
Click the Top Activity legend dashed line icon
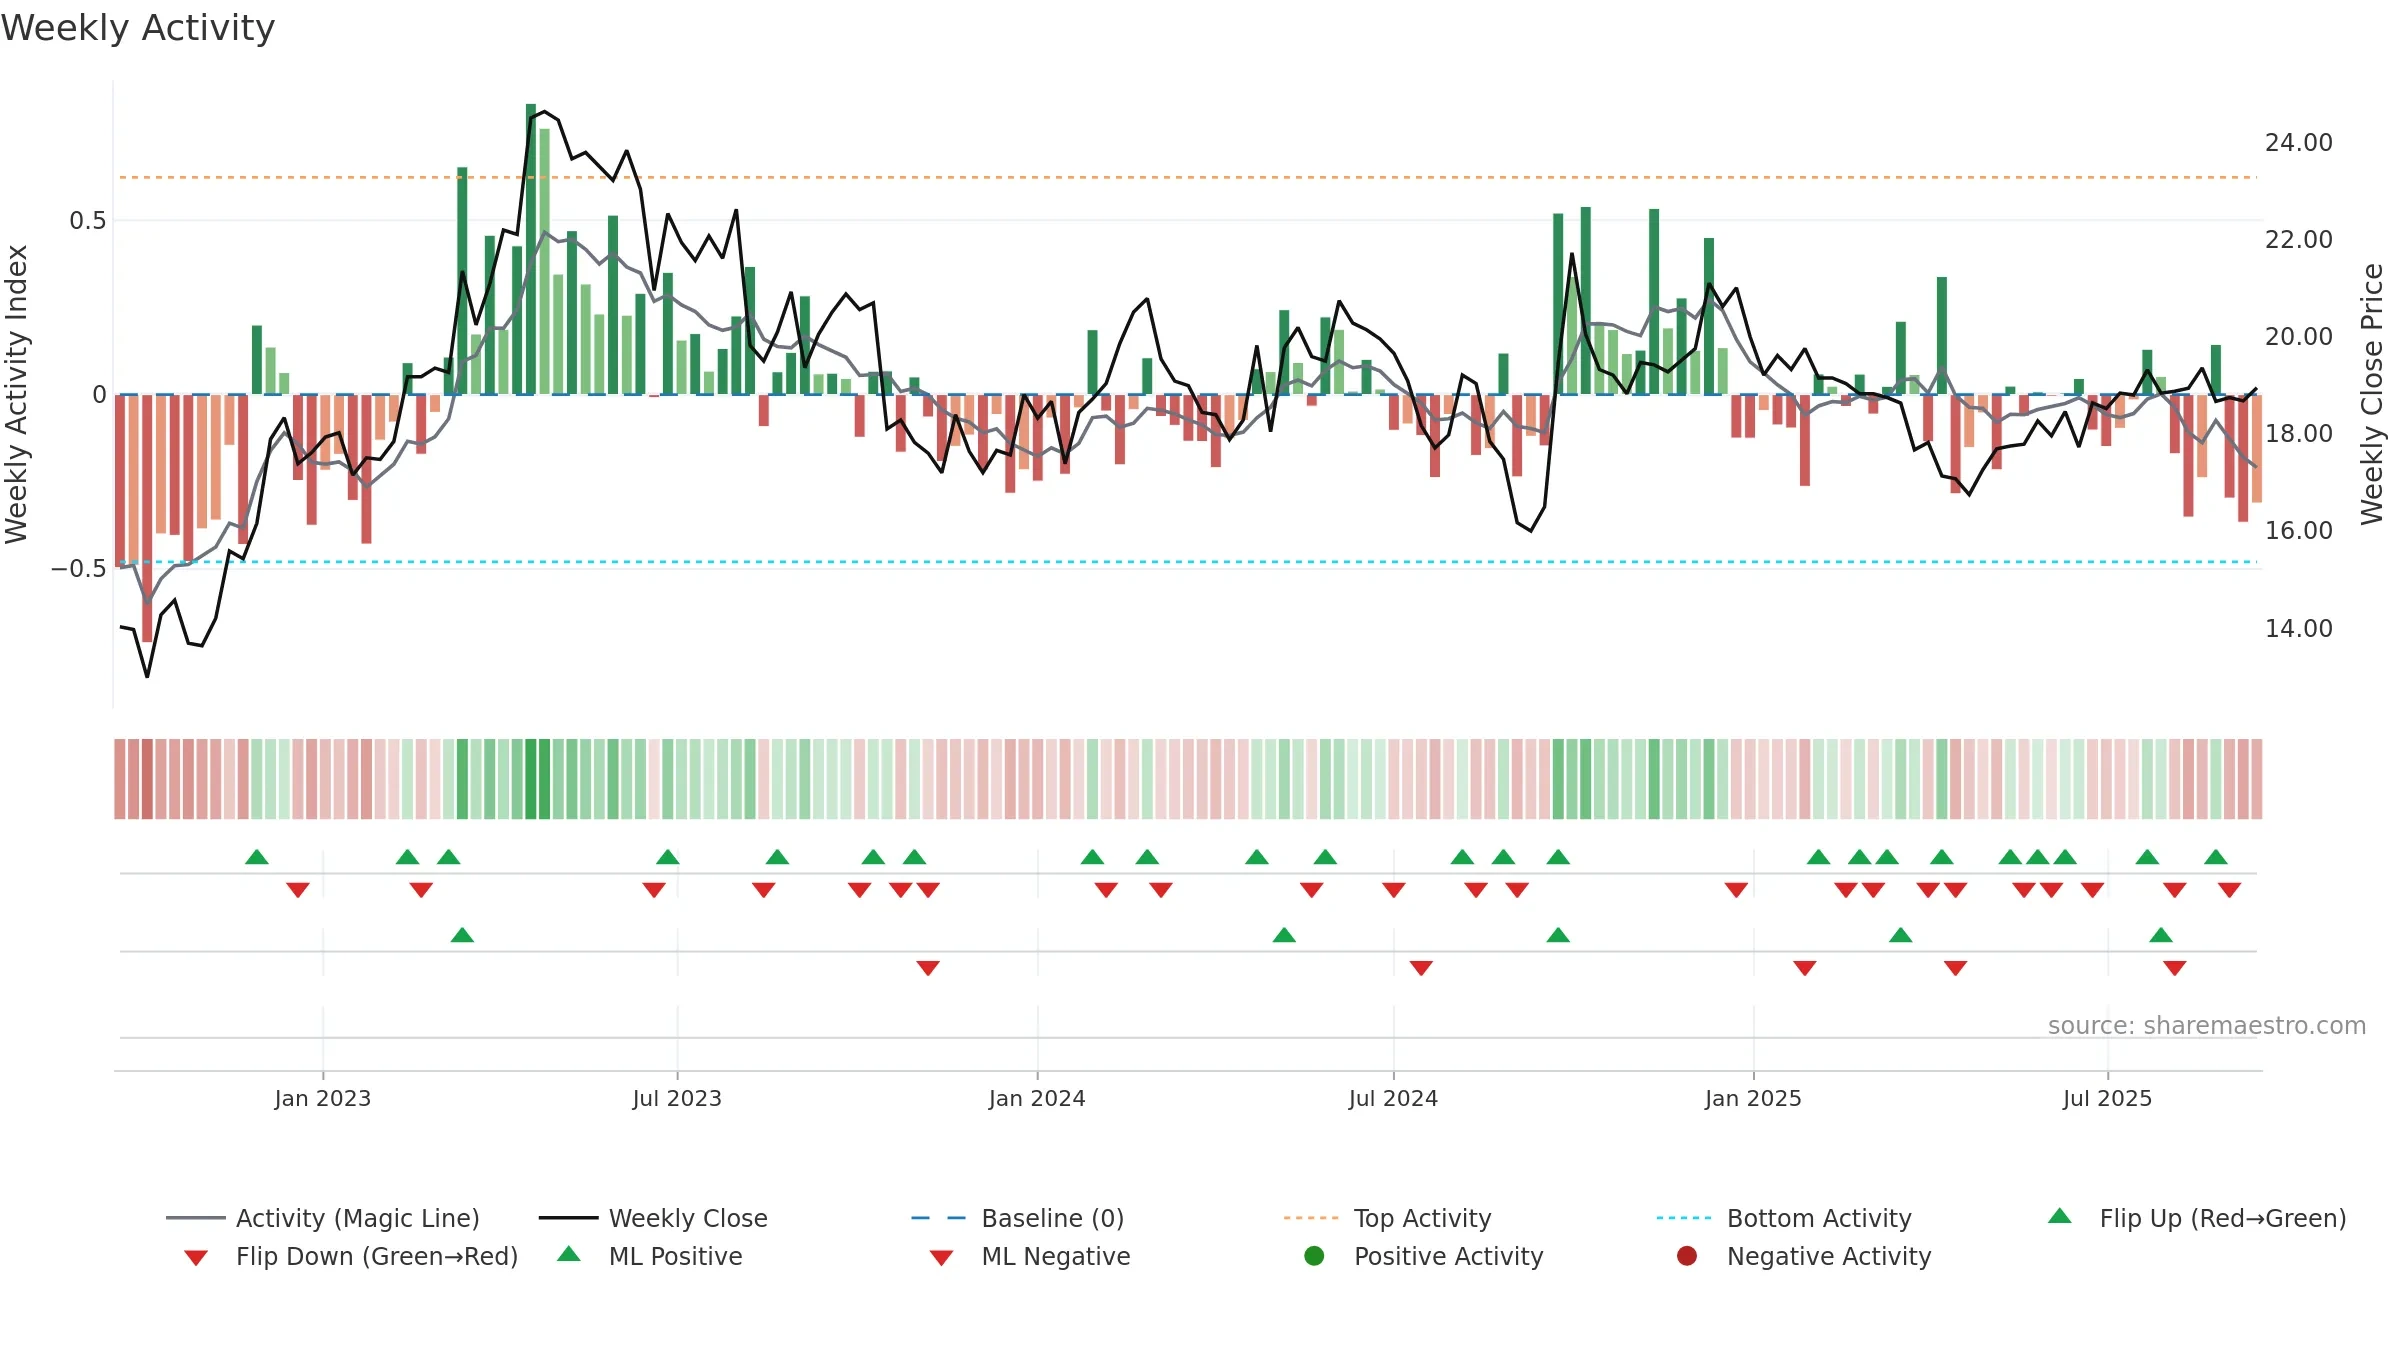(1311, 1218)
